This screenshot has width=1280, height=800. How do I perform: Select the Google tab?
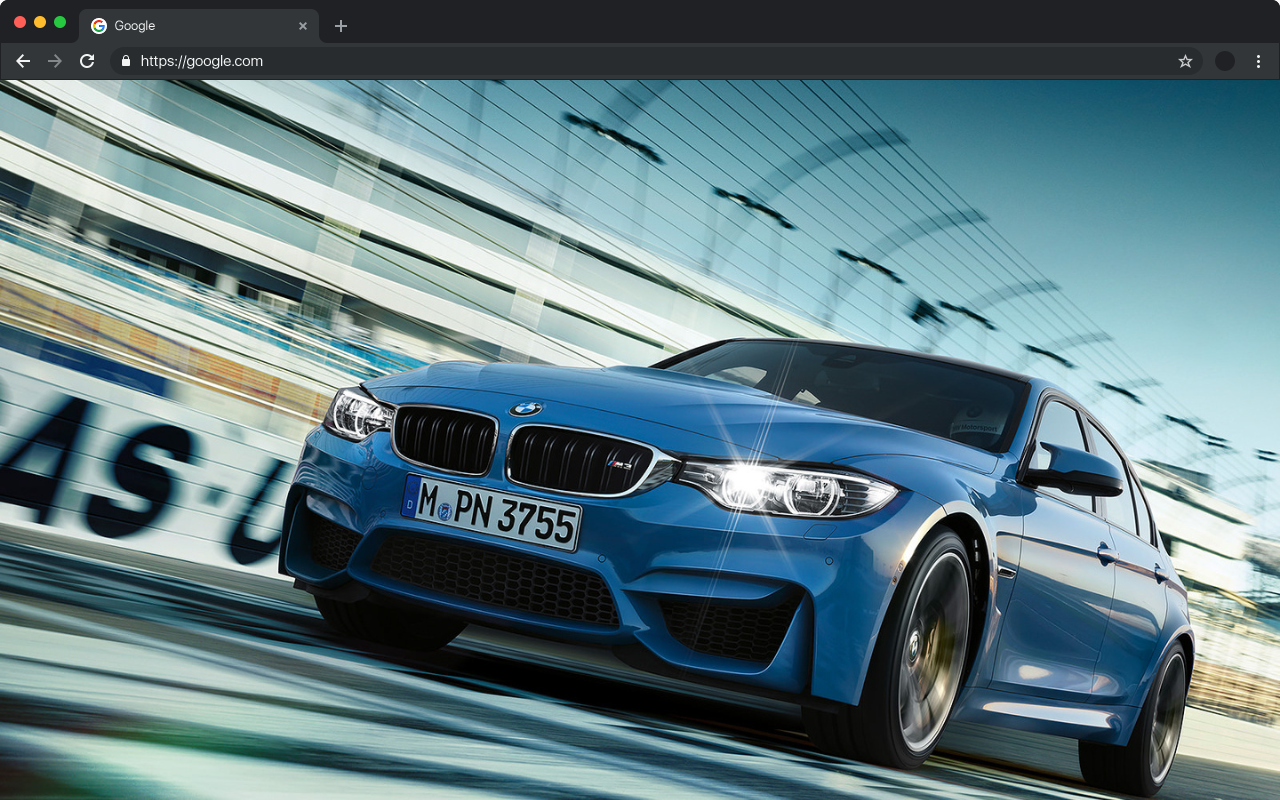point(180,25)
